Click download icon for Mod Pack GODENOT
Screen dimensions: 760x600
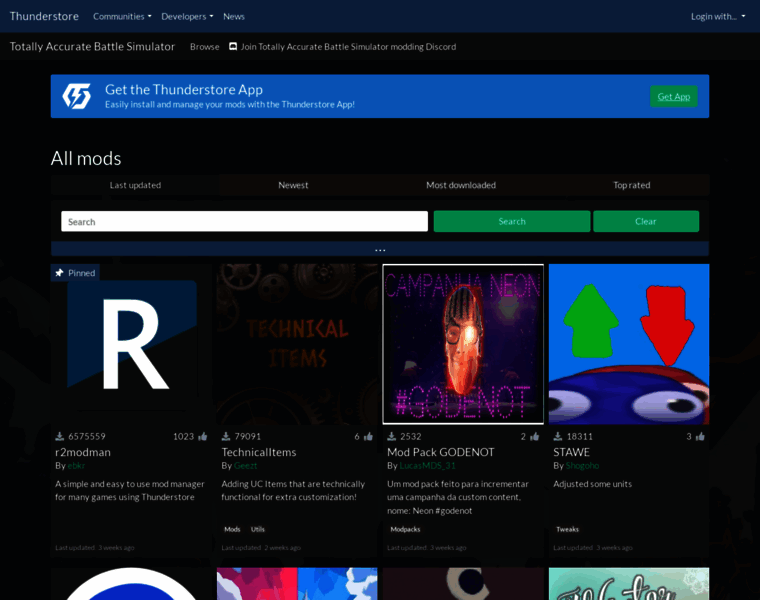click(x=392, y=437)
